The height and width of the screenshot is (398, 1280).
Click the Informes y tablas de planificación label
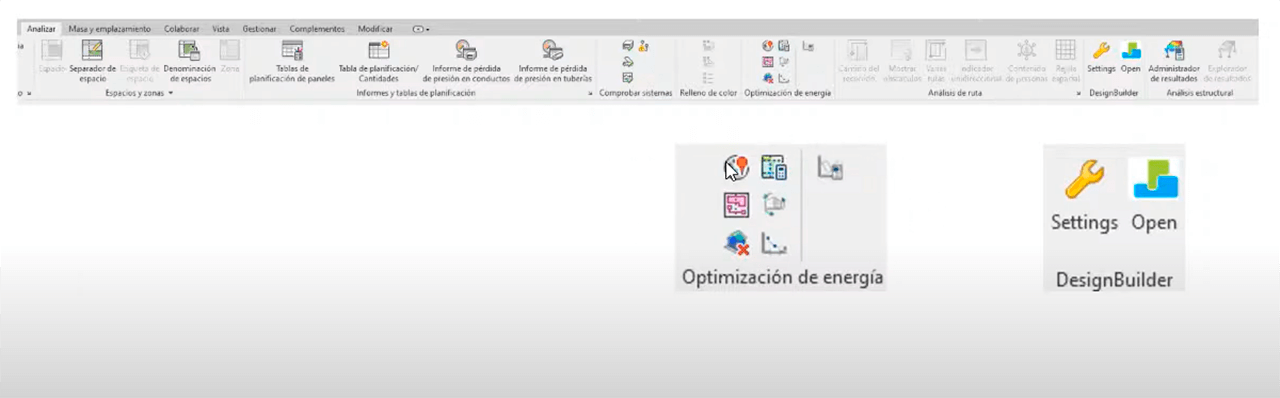click(x=416, y=93)
